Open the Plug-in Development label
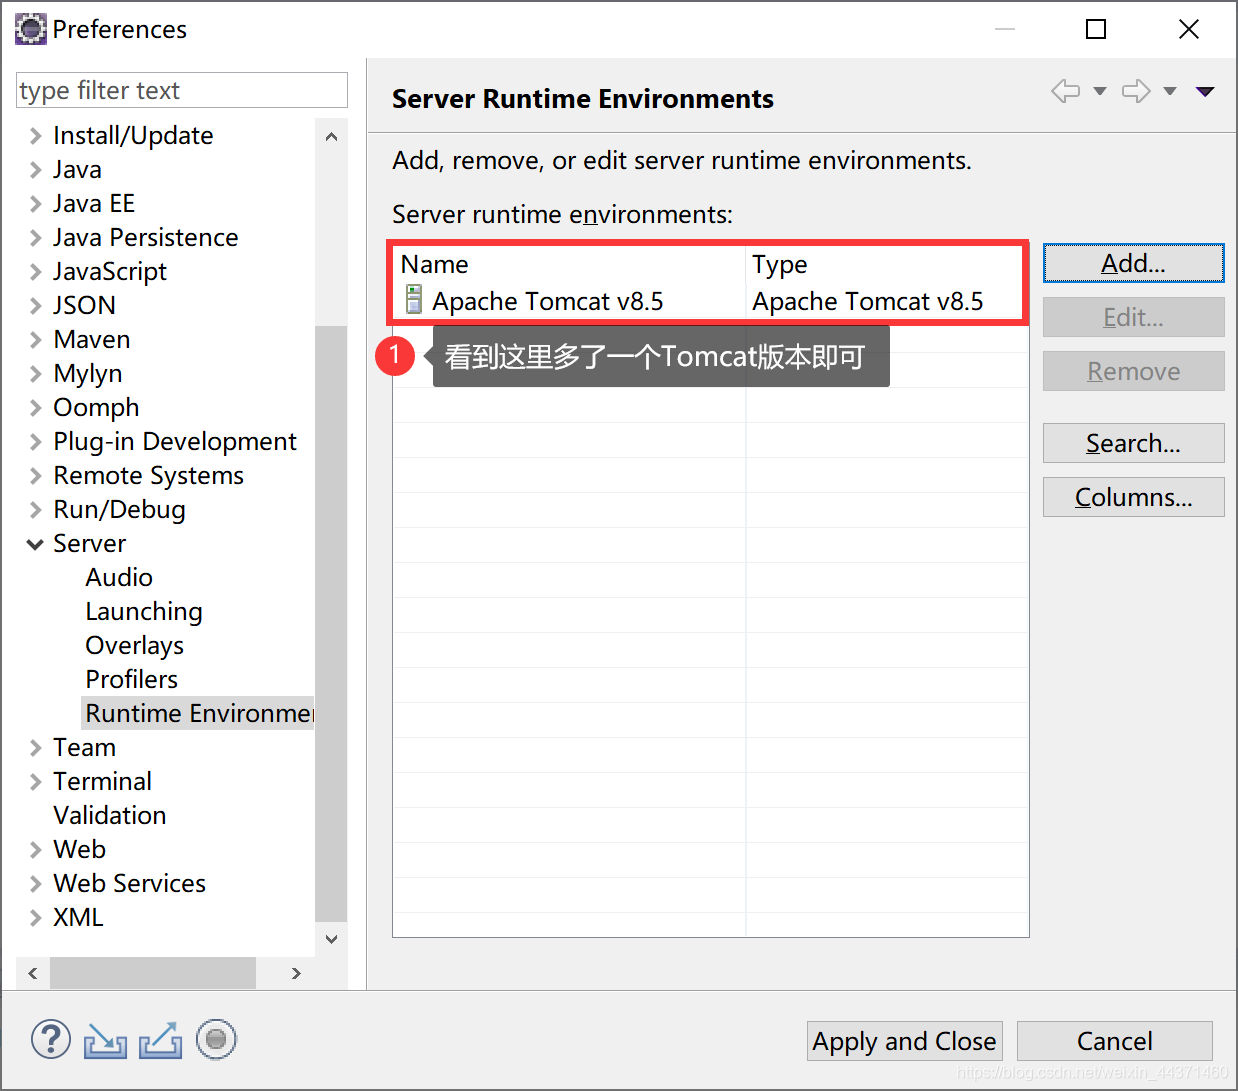 [175, 442]
